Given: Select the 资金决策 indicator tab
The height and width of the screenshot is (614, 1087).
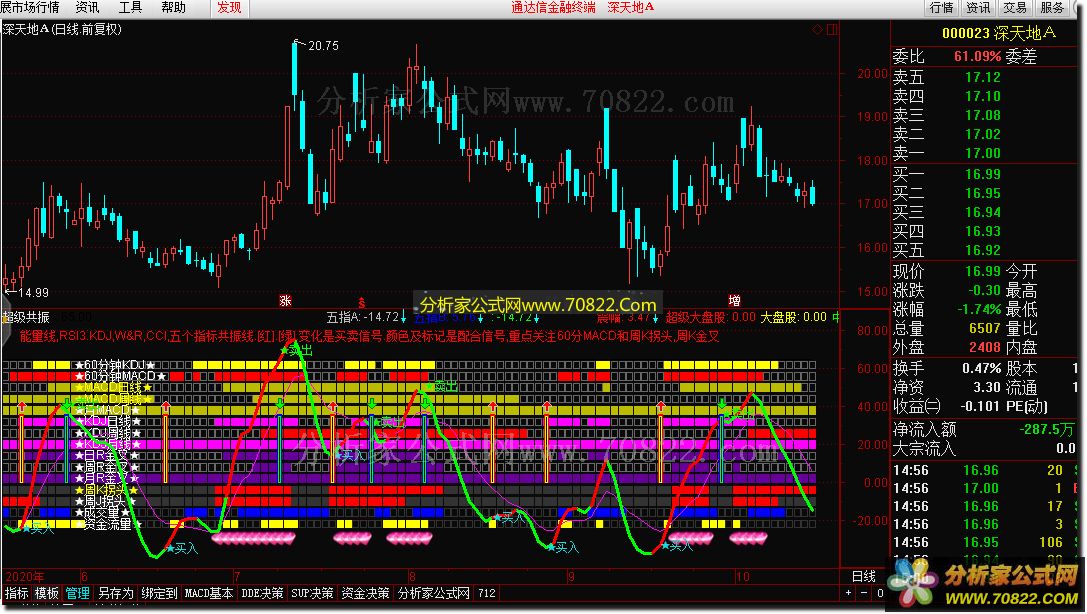Looking at the screenshot, I should coord(365,593).
